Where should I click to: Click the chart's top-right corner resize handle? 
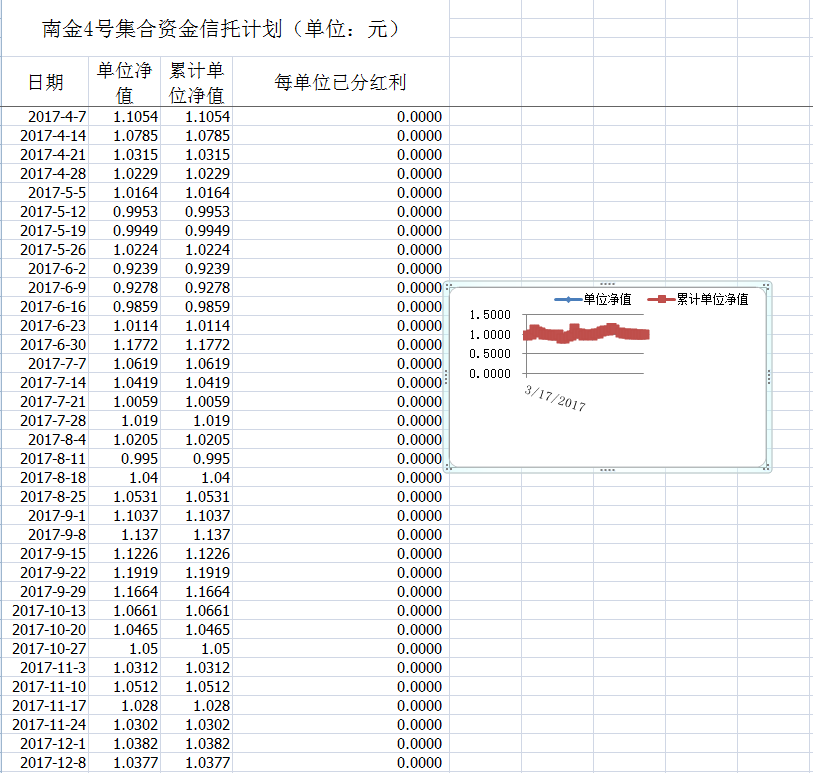pos(766,286)
